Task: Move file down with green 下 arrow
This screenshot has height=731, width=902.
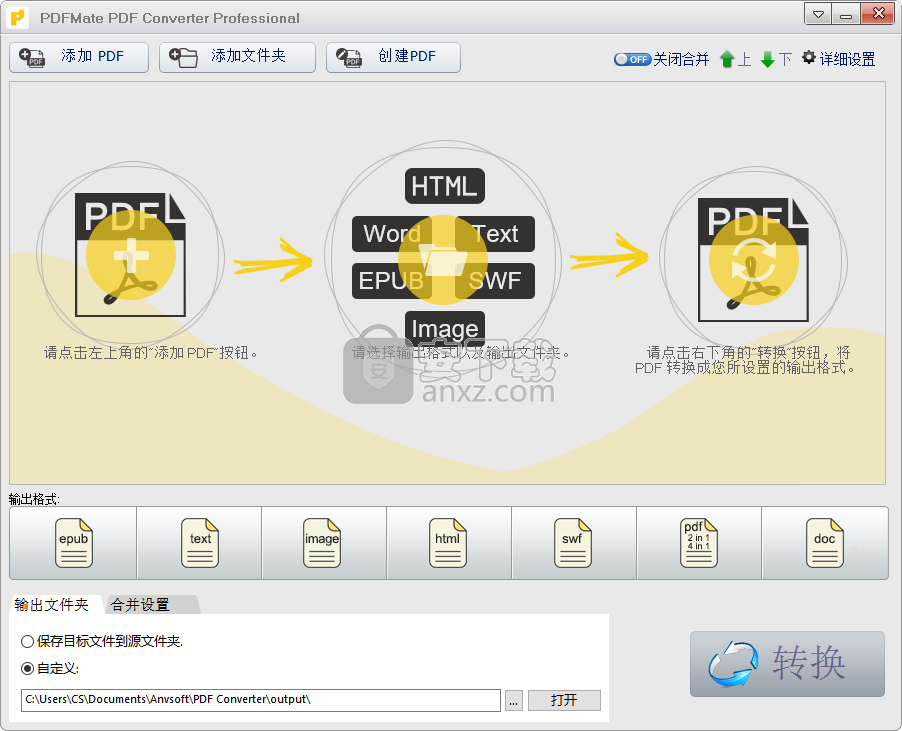Action: click(775, 59)
